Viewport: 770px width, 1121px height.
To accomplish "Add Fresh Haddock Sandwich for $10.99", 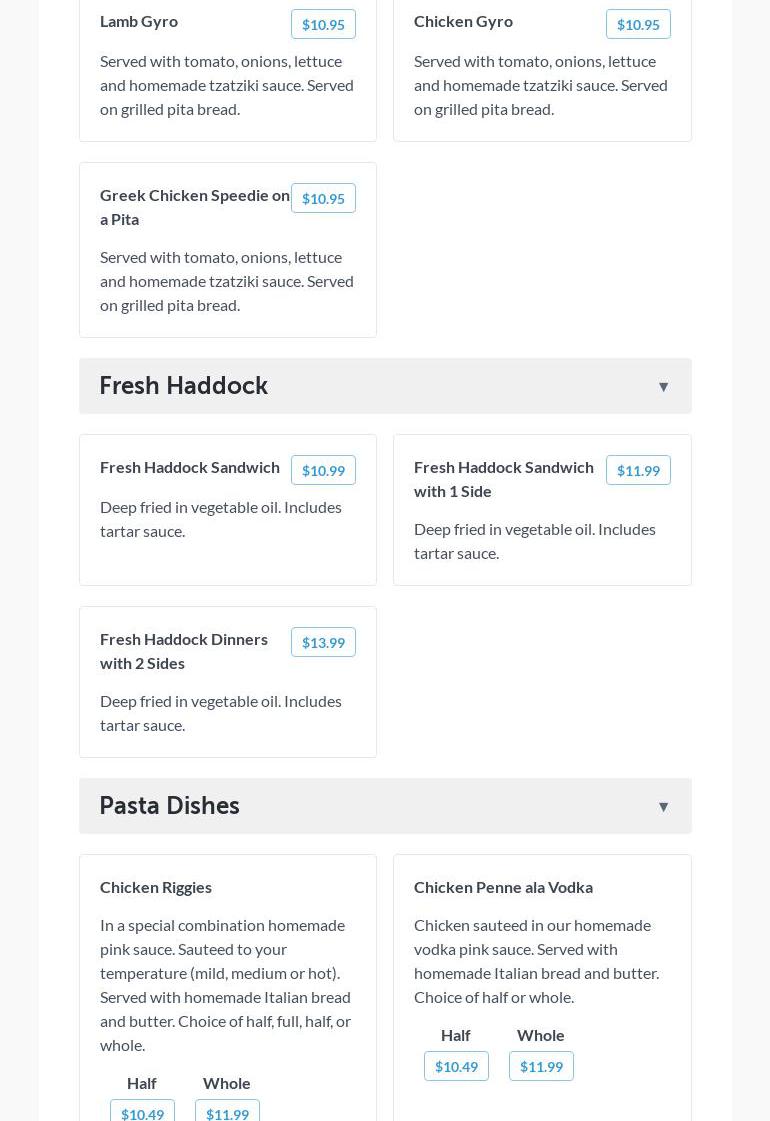I will [323, 470].
